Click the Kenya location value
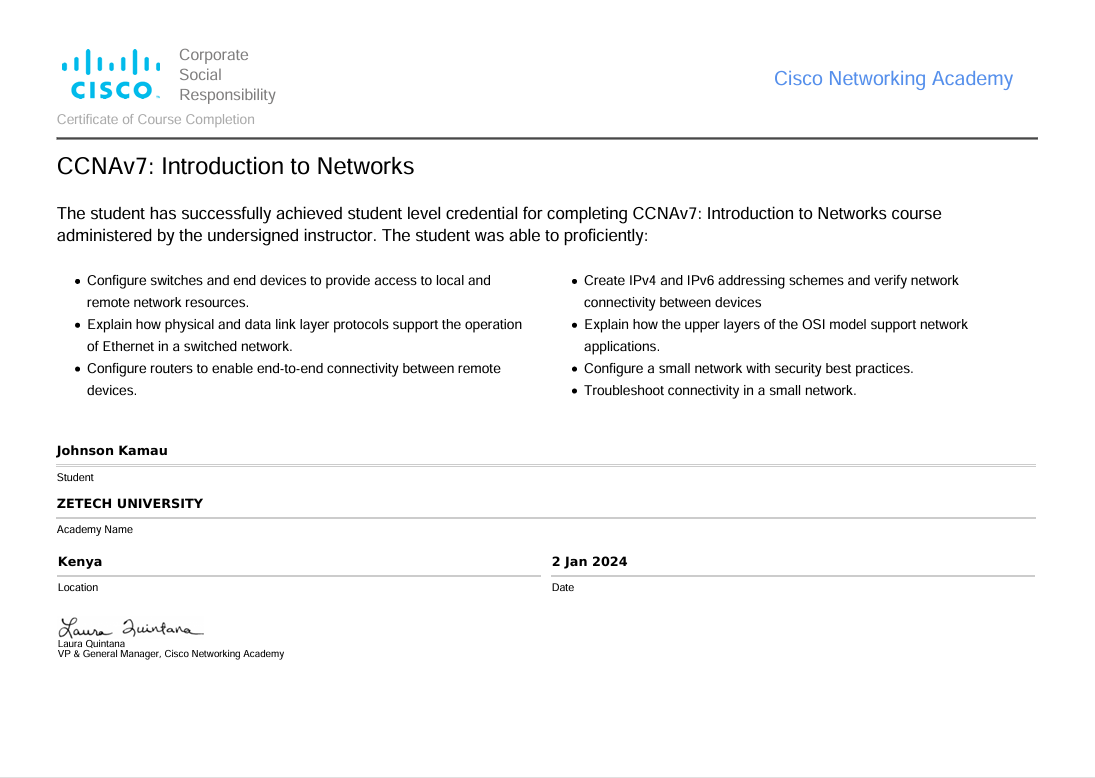Viewport: 1095px width, 778px height. coord(80,562)
